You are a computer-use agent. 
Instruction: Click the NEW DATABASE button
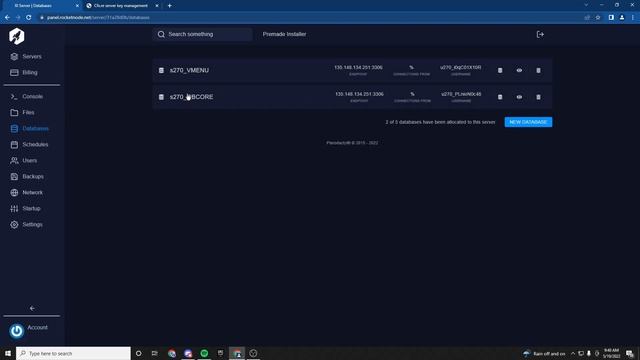click(x=528, y=122)
